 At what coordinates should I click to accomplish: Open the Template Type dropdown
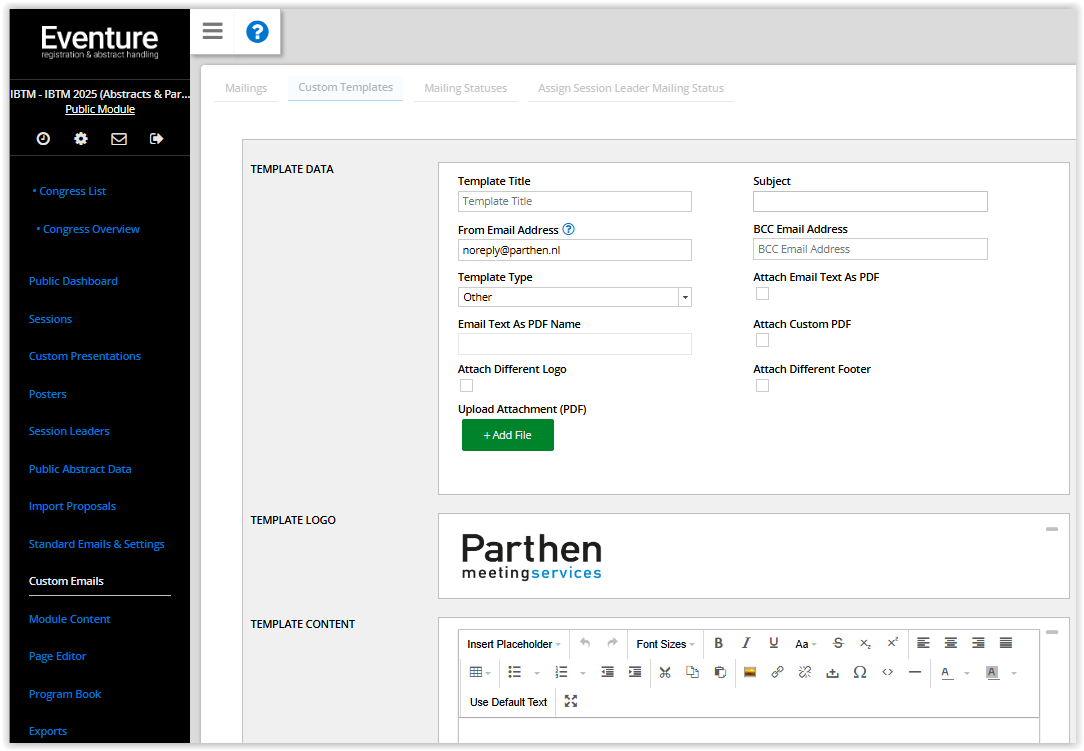[574, 297]
